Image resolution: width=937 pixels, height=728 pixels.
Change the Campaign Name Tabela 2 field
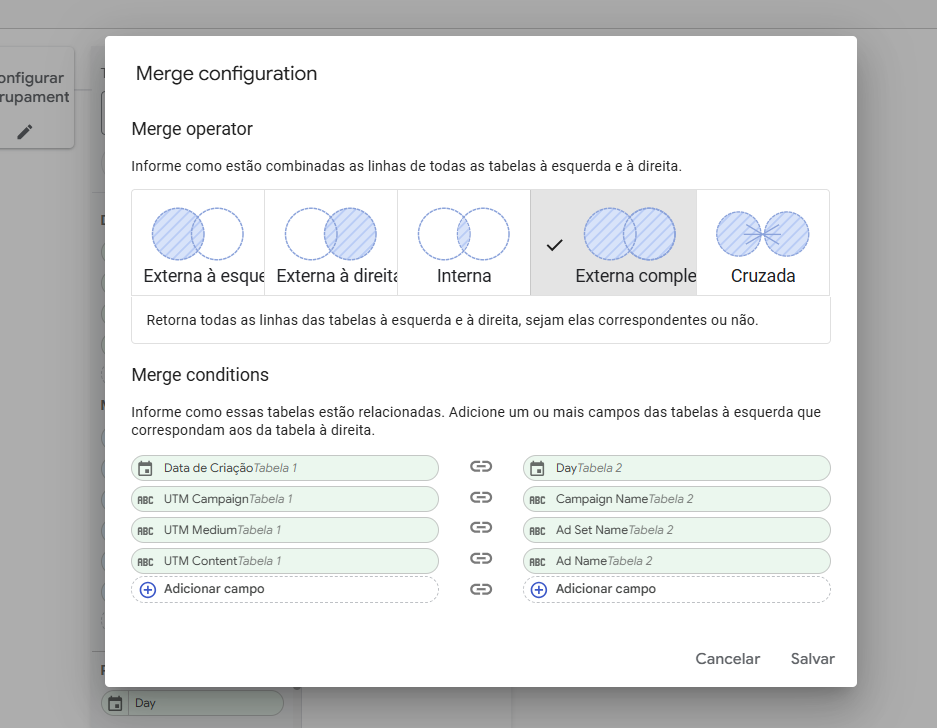676,499
